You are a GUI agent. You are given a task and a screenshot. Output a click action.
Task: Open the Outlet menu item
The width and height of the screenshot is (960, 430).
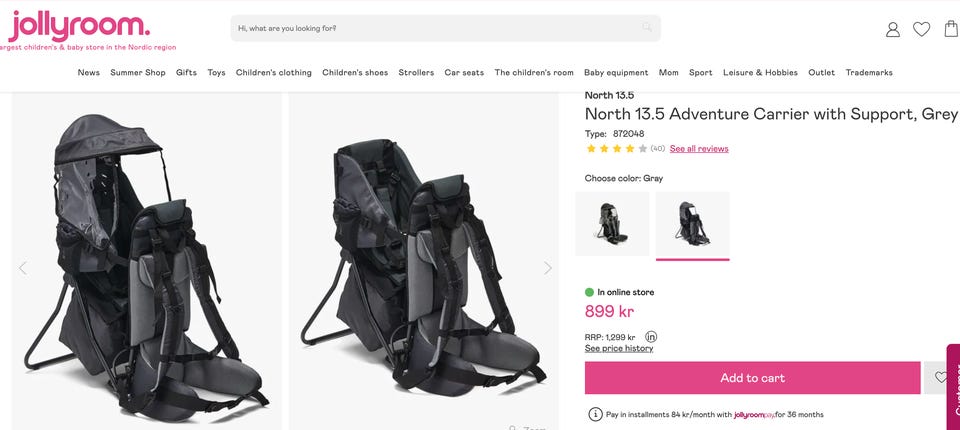pos(822,72)
